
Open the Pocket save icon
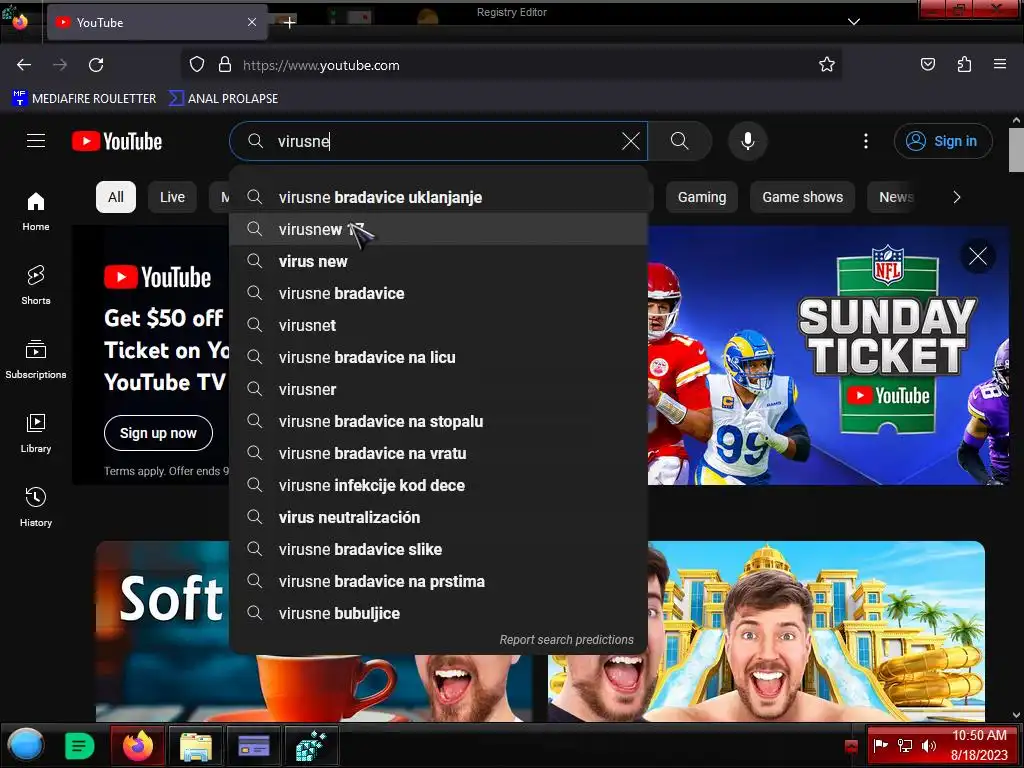[927, 65]
